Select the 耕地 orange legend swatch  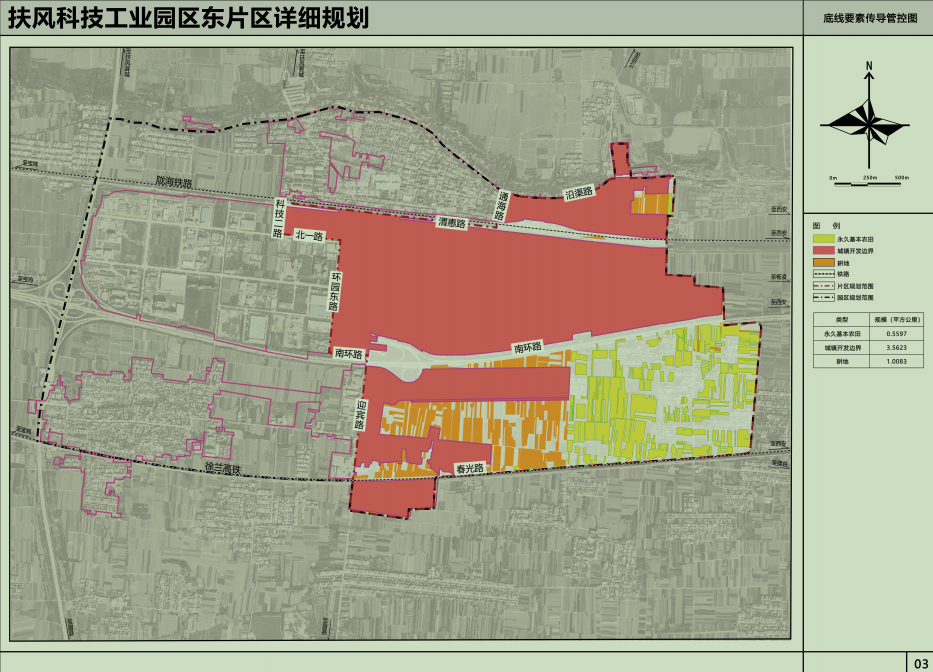(x=823, y=263)
